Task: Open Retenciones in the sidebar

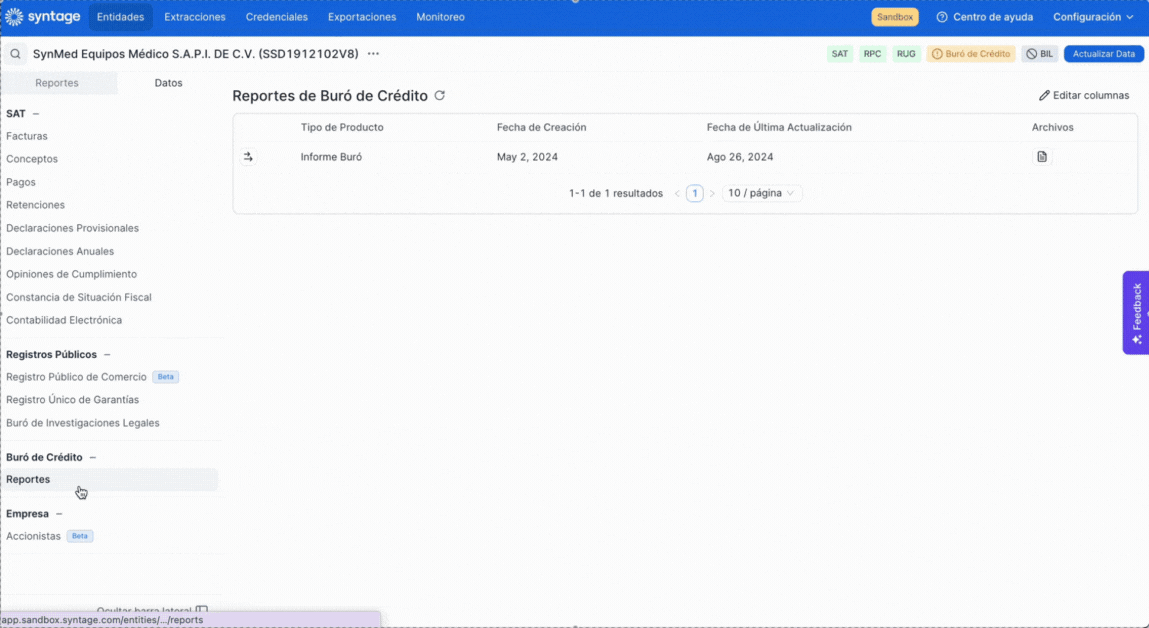Action: pos(35,205)
